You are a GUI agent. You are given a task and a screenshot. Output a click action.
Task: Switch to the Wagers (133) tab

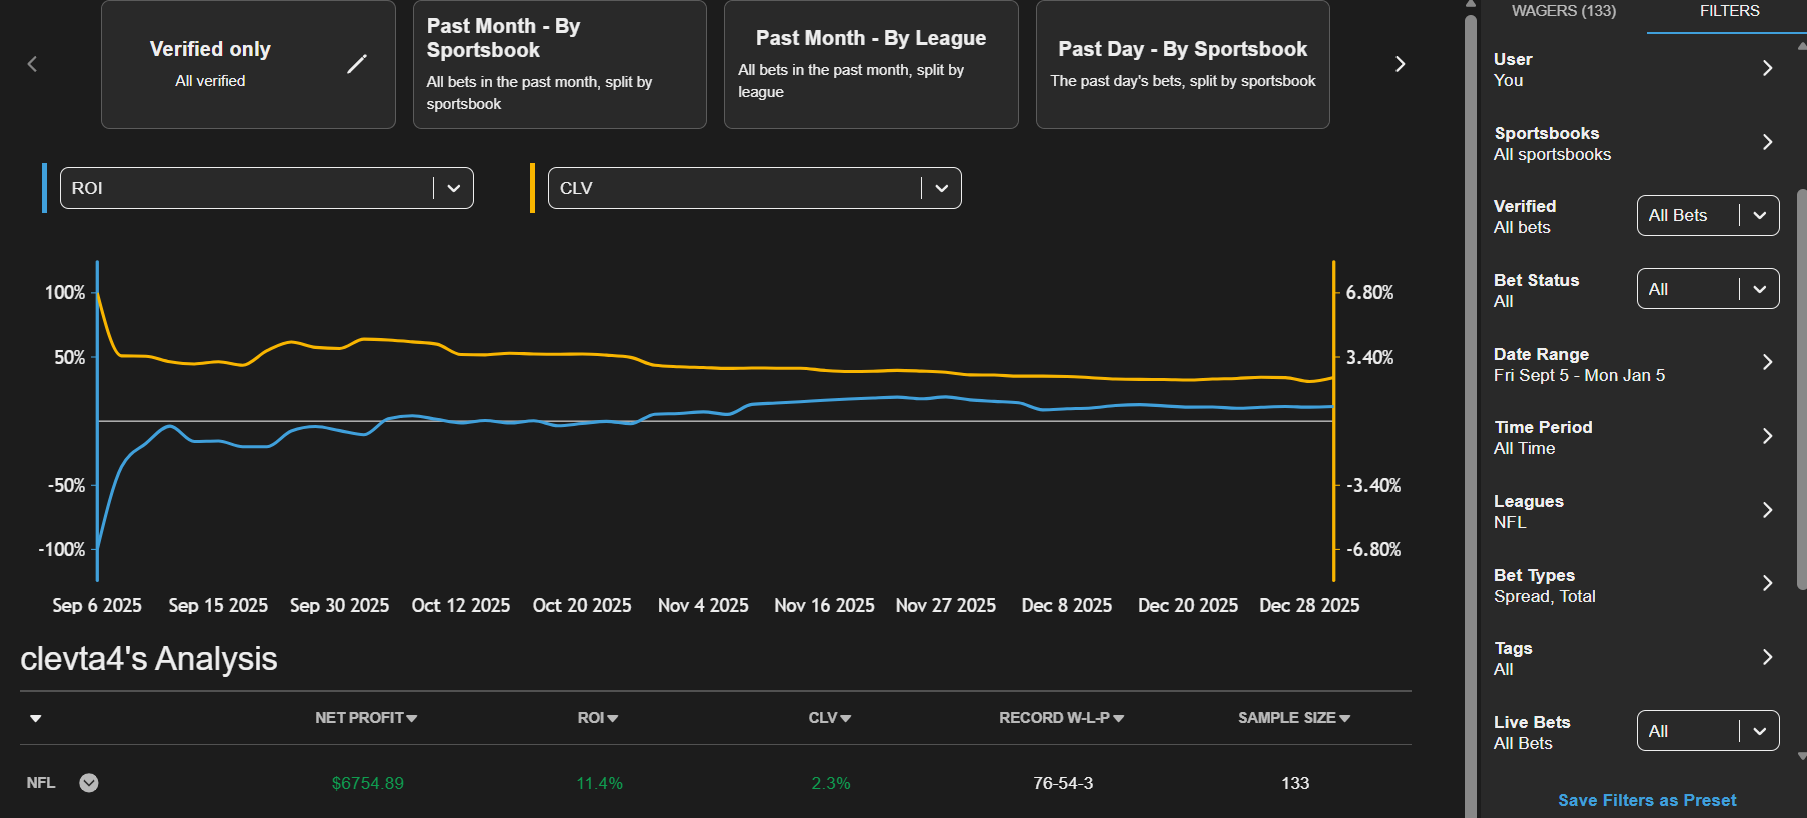[x=1563, y=11]
